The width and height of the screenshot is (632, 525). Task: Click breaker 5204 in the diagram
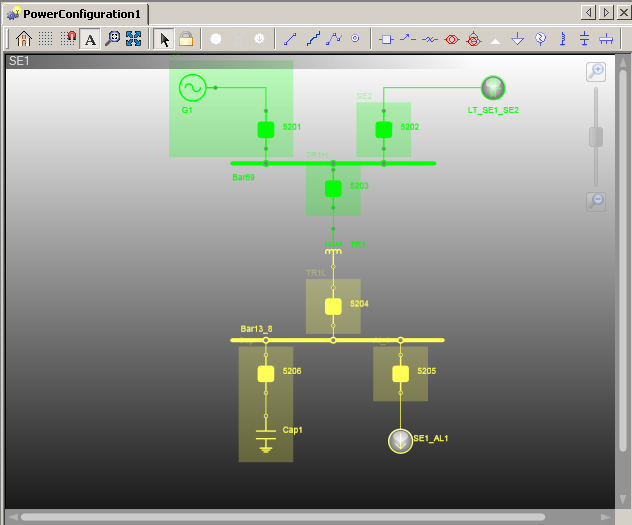click(333, 306)
